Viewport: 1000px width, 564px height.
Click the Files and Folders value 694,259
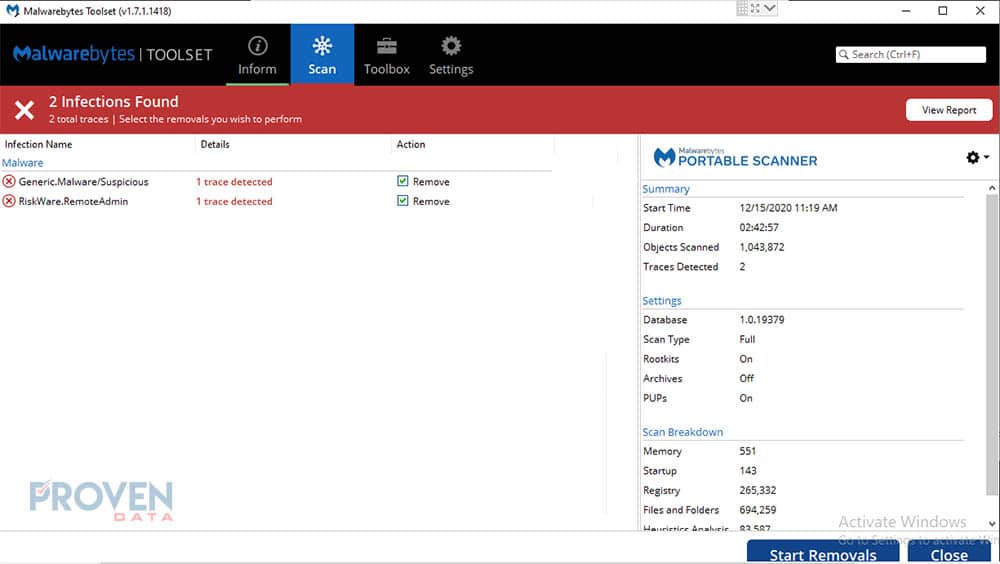click(x=758, y=510)
